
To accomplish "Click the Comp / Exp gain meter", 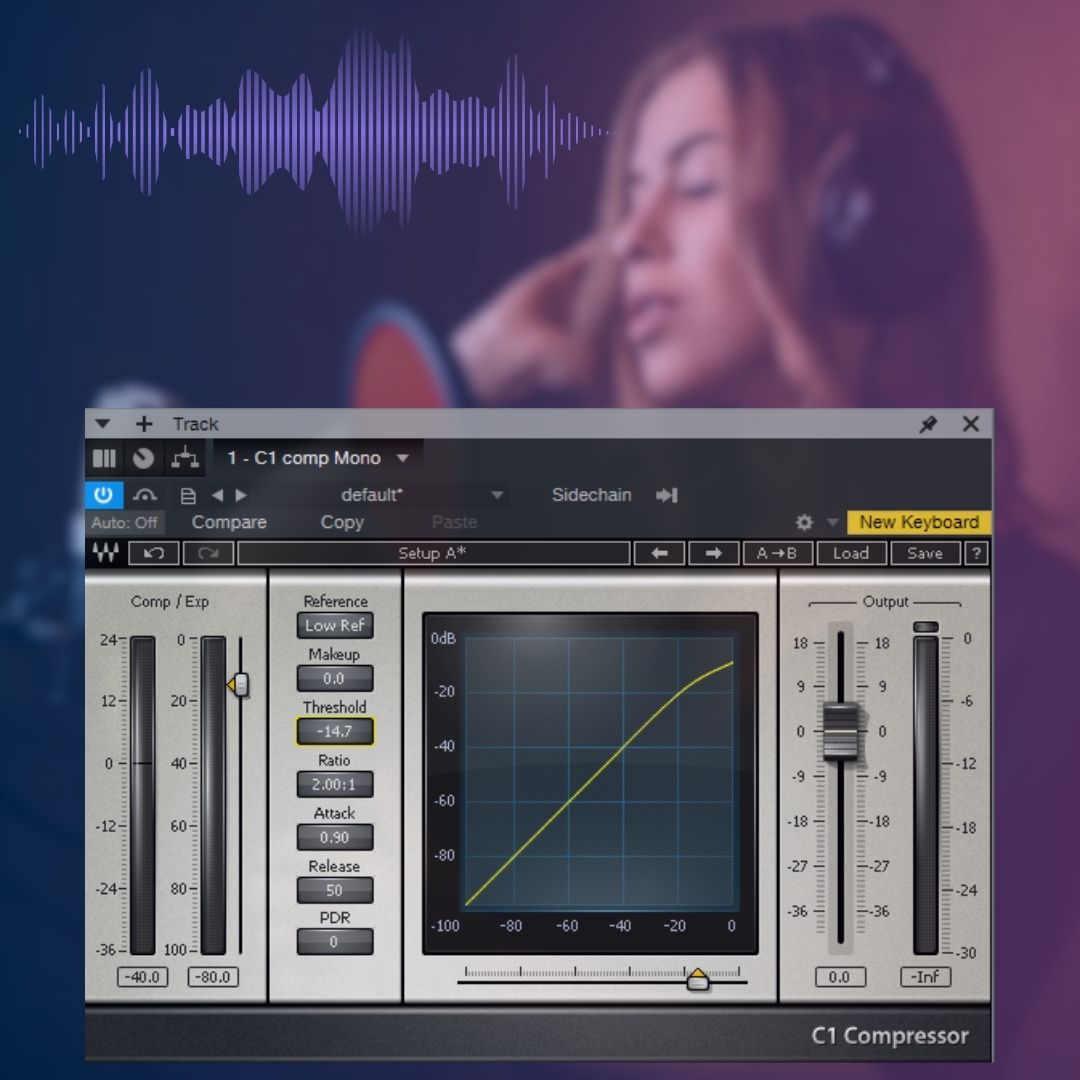I will click(x=143, y=795).
